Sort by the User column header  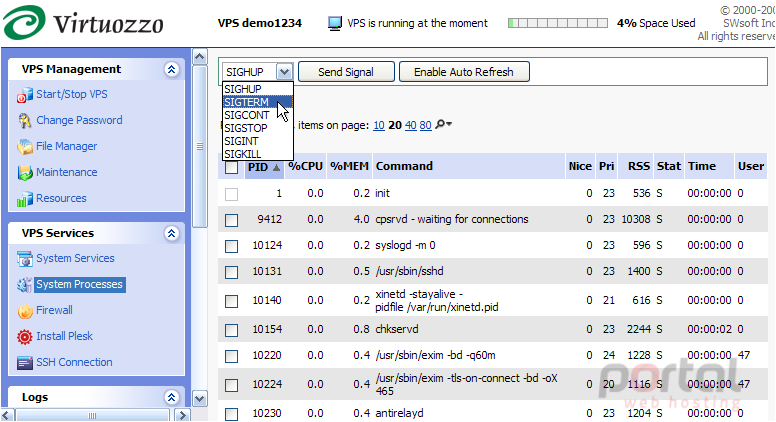point(751,166)
